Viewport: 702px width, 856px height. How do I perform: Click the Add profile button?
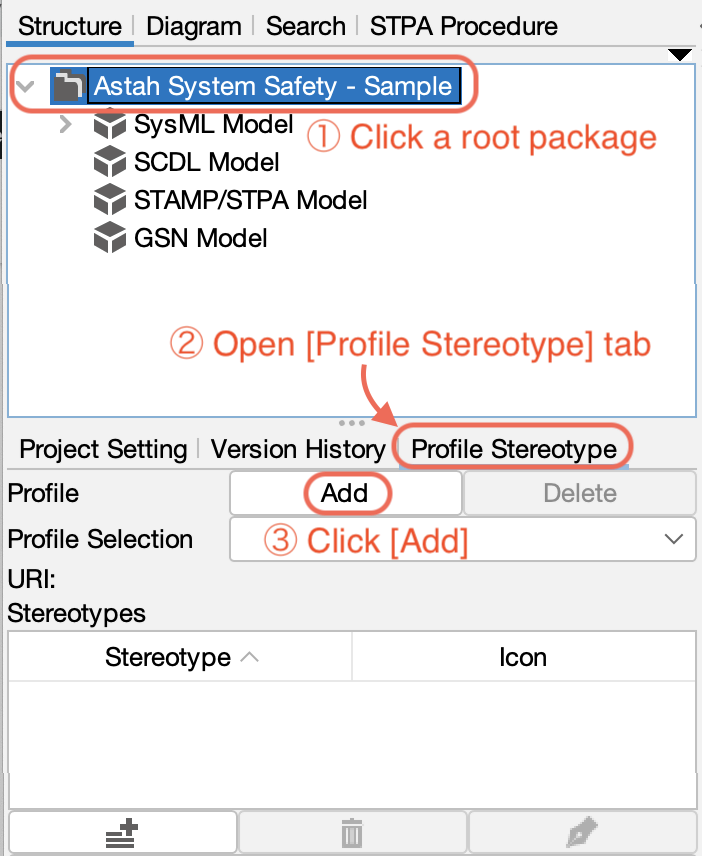(x=346, y=494)
